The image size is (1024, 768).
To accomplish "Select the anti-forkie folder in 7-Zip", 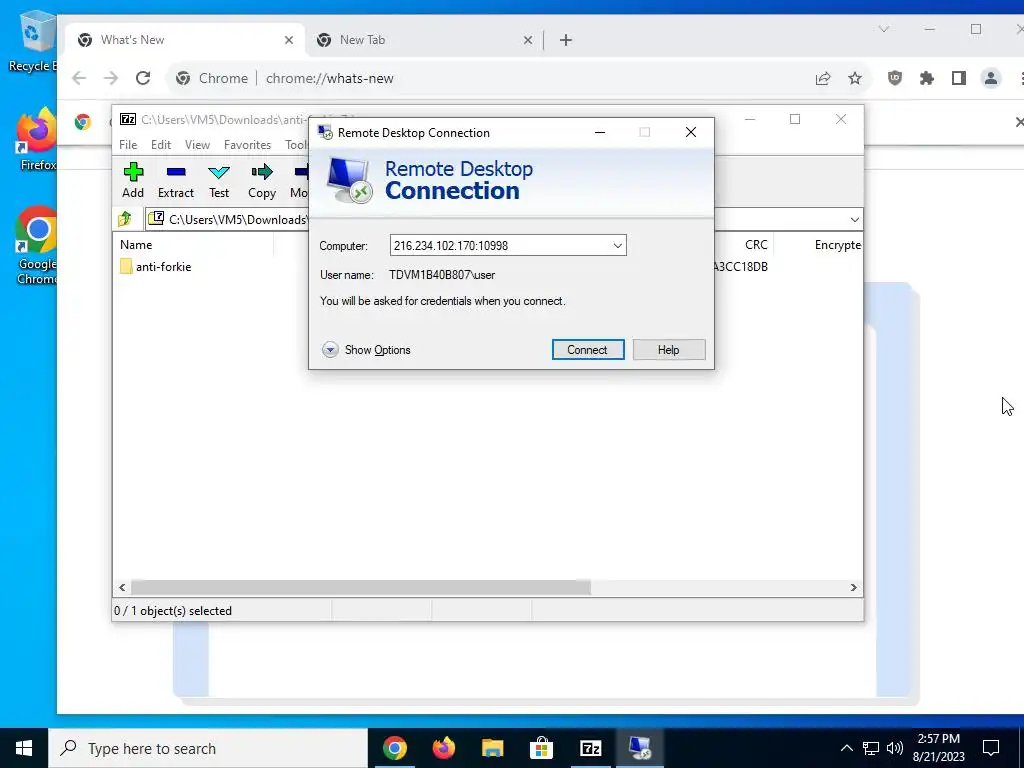I will [155, 266].
